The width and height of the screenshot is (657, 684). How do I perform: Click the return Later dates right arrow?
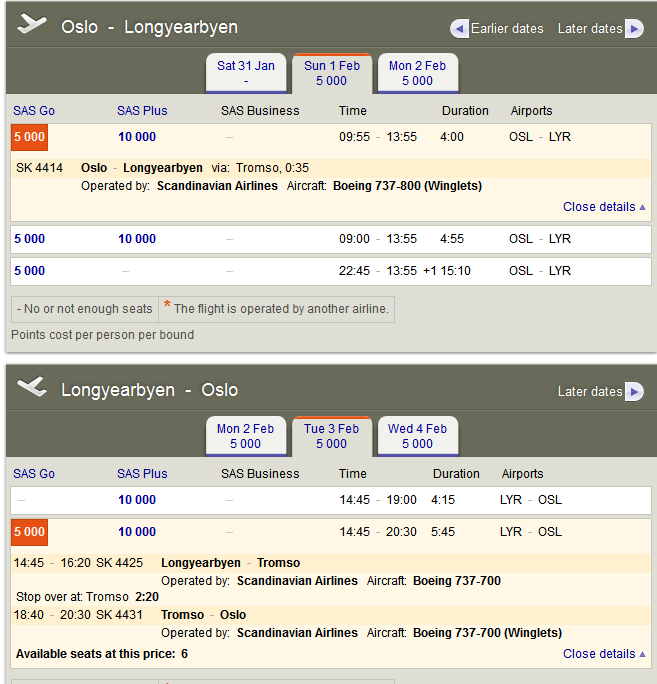[634, 391]
